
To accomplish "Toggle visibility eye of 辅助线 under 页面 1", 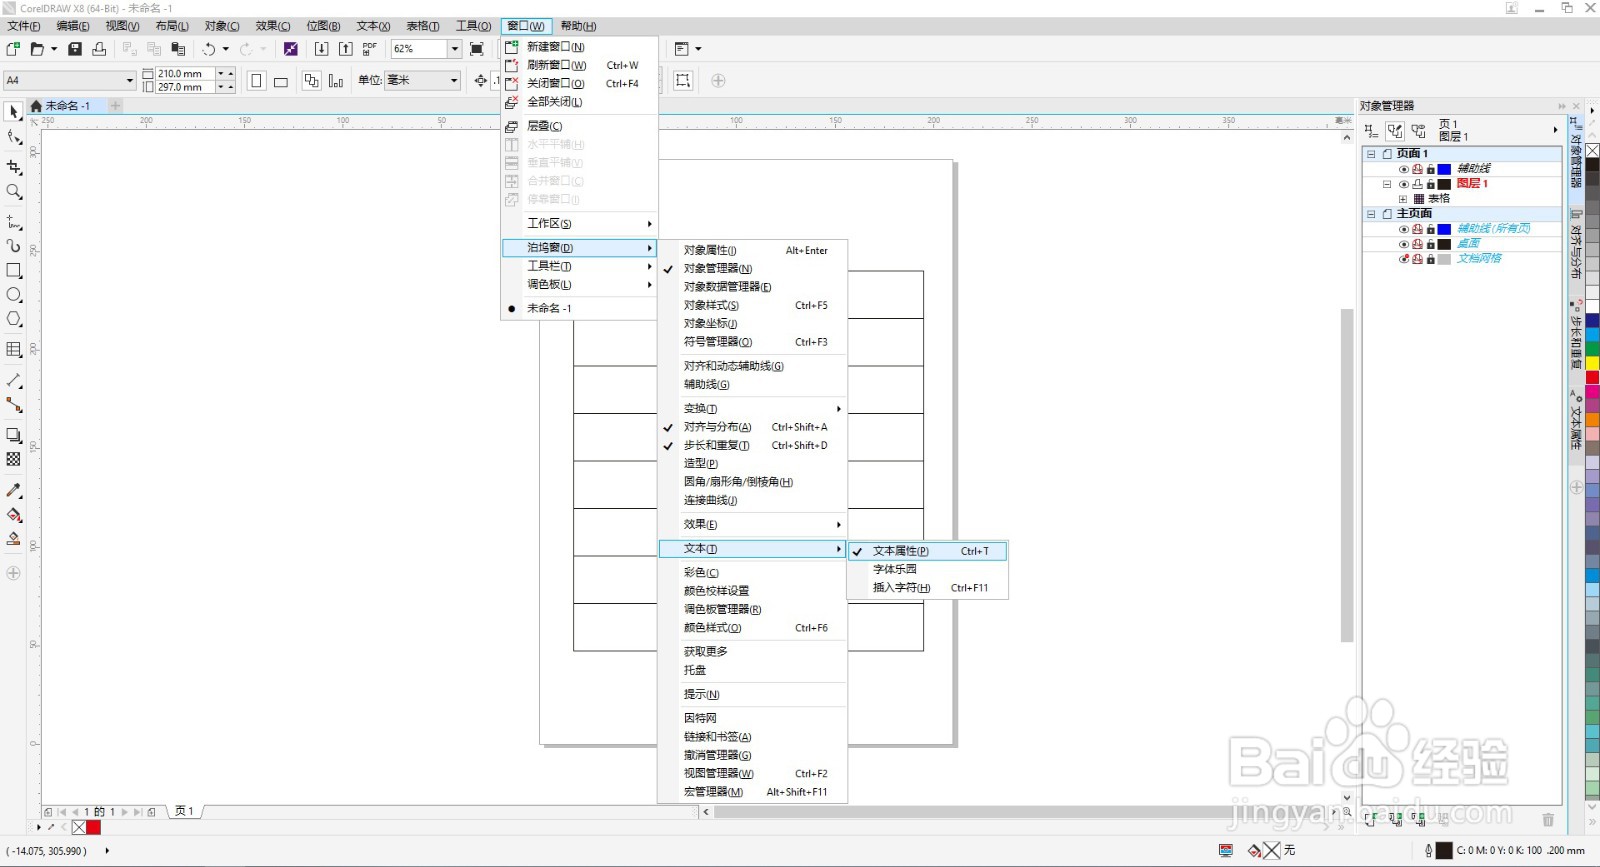I will click(1404, 169).
